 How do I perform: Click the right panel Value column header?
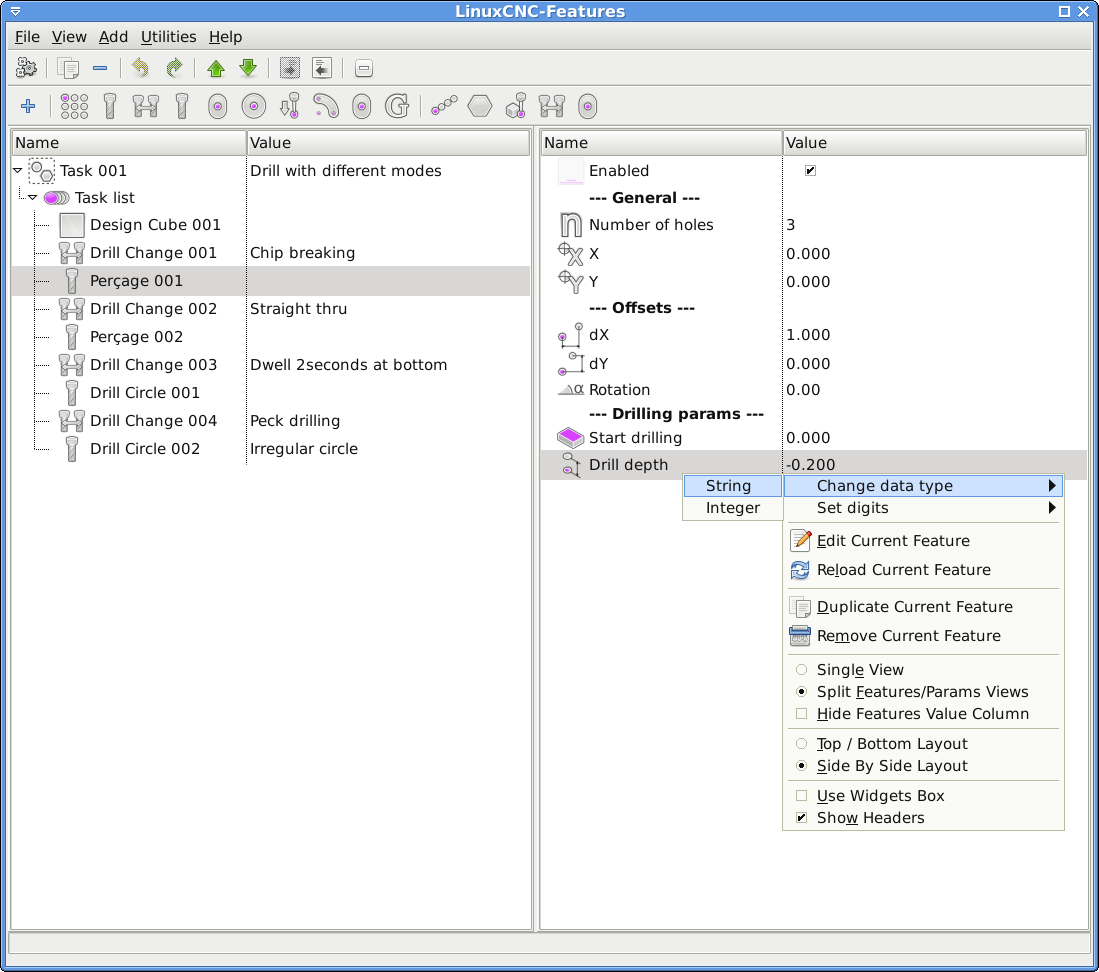point(934,143)
